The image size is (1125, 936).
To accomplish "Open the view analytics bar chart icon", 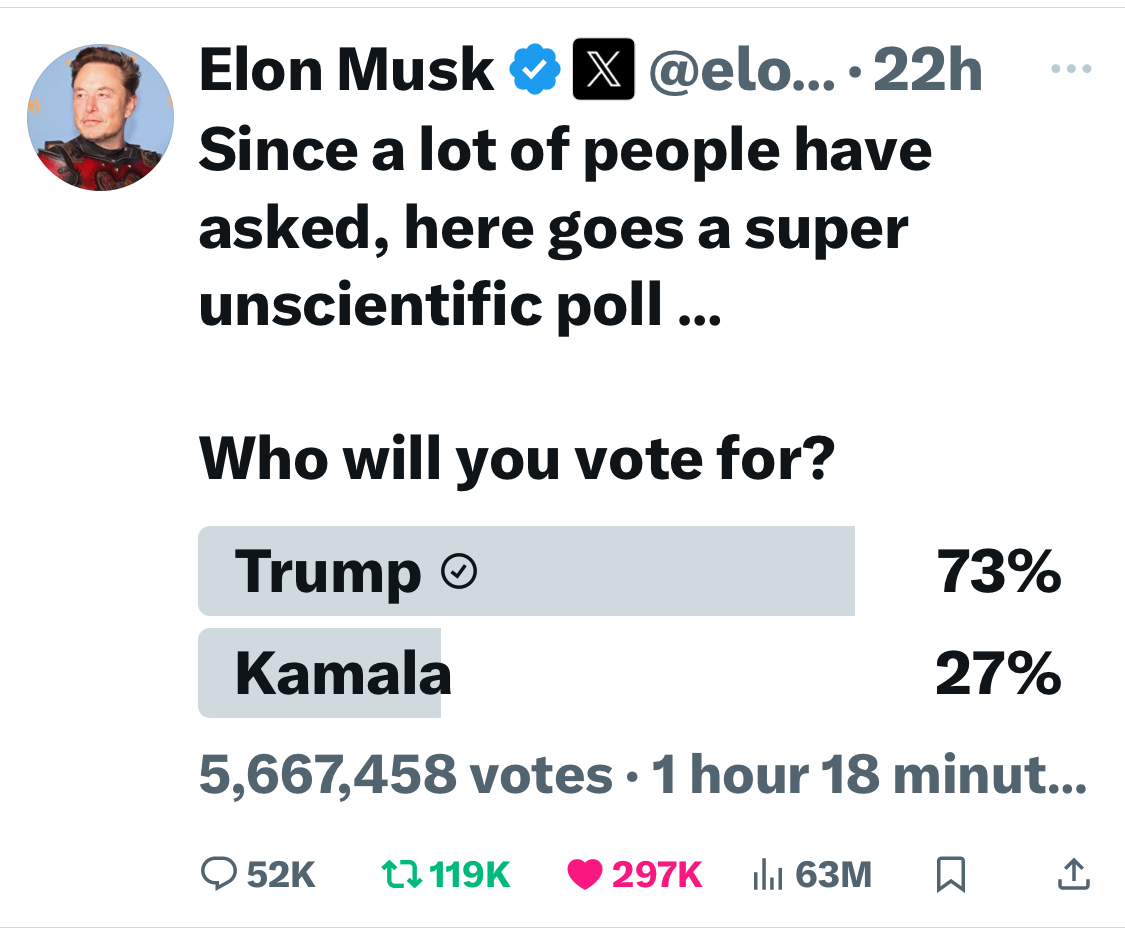I will 768,874.
